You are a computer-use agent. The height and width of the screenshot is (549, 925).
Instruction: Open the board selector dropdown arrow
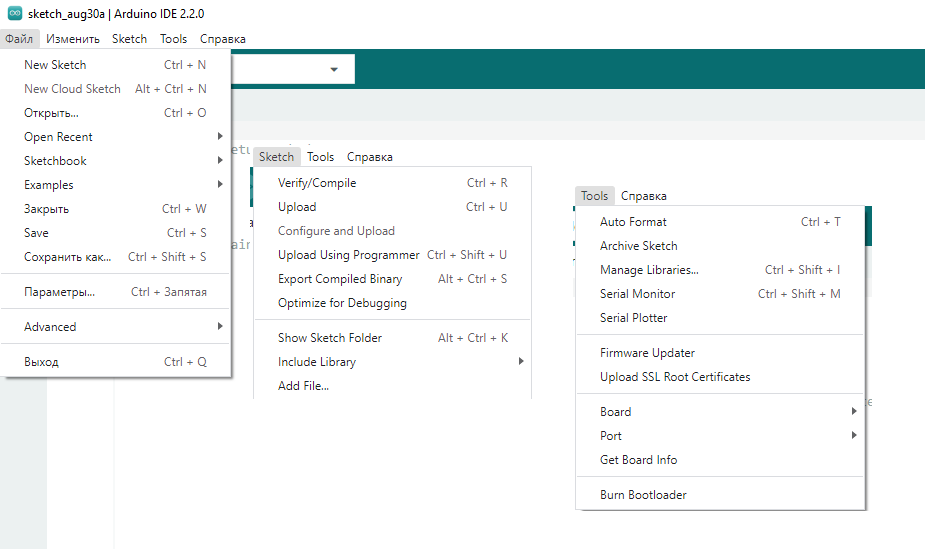[334, 70]
